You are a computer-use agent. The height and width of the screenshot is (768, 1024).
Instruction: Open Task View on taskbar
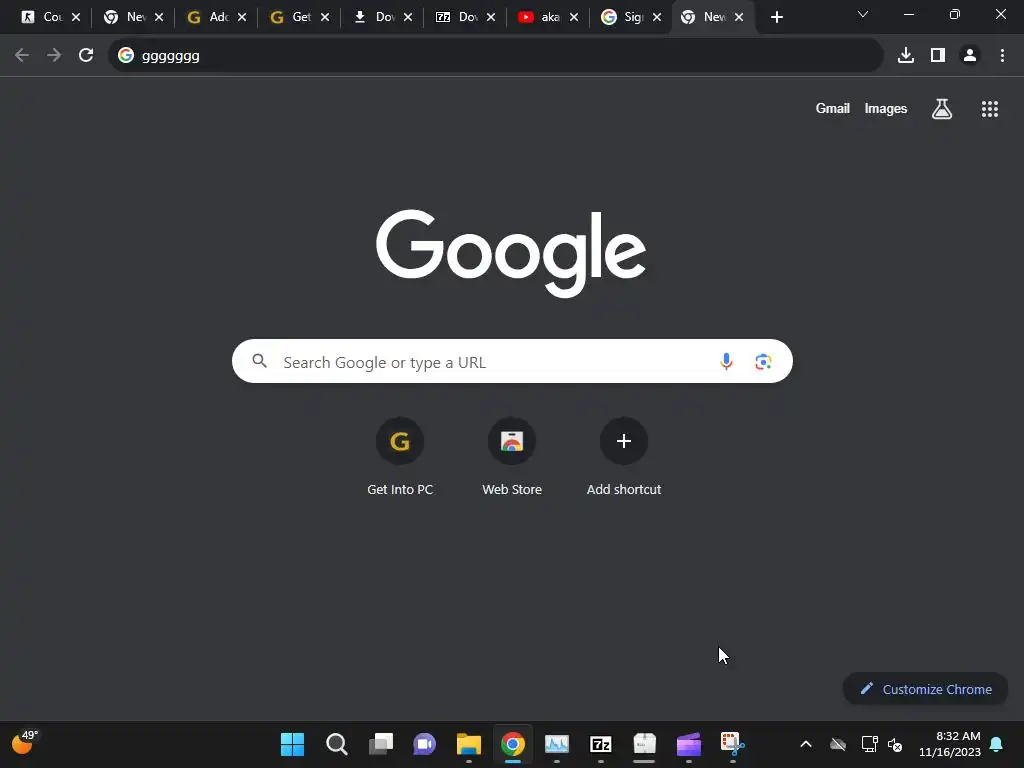click(381, 744)
